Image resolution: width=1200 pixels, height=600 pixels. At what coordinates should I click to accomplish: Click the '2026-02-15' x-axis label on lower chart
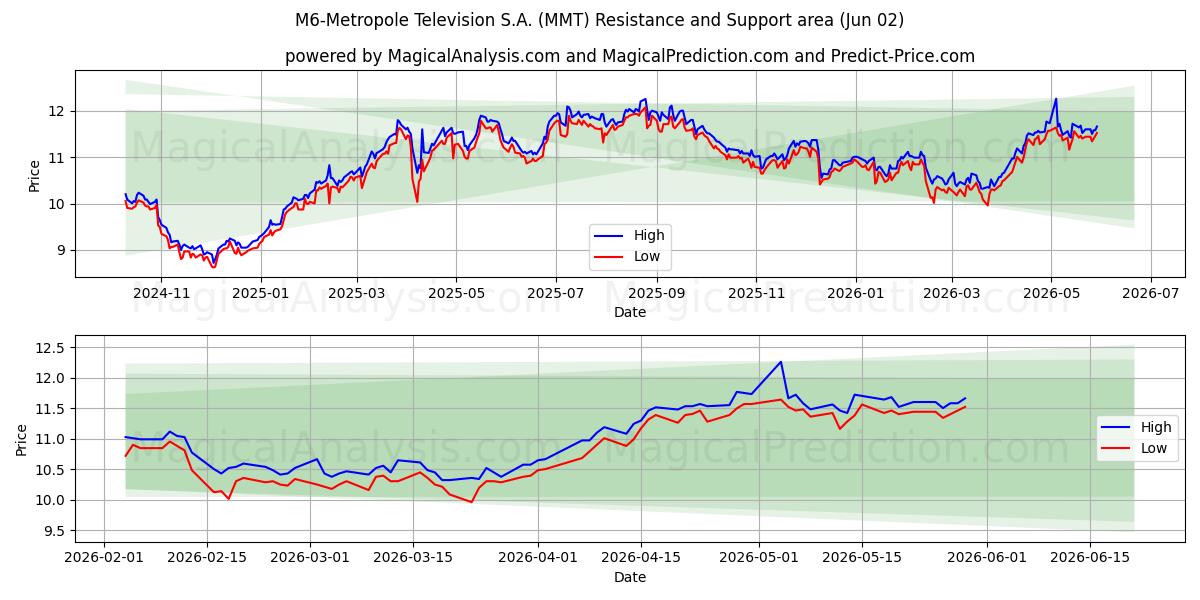207,557
